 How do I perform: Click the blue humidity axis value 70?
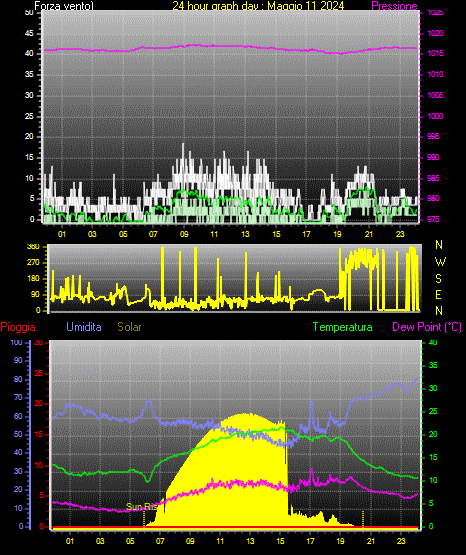pyautogui.click(x=18, y=397)
